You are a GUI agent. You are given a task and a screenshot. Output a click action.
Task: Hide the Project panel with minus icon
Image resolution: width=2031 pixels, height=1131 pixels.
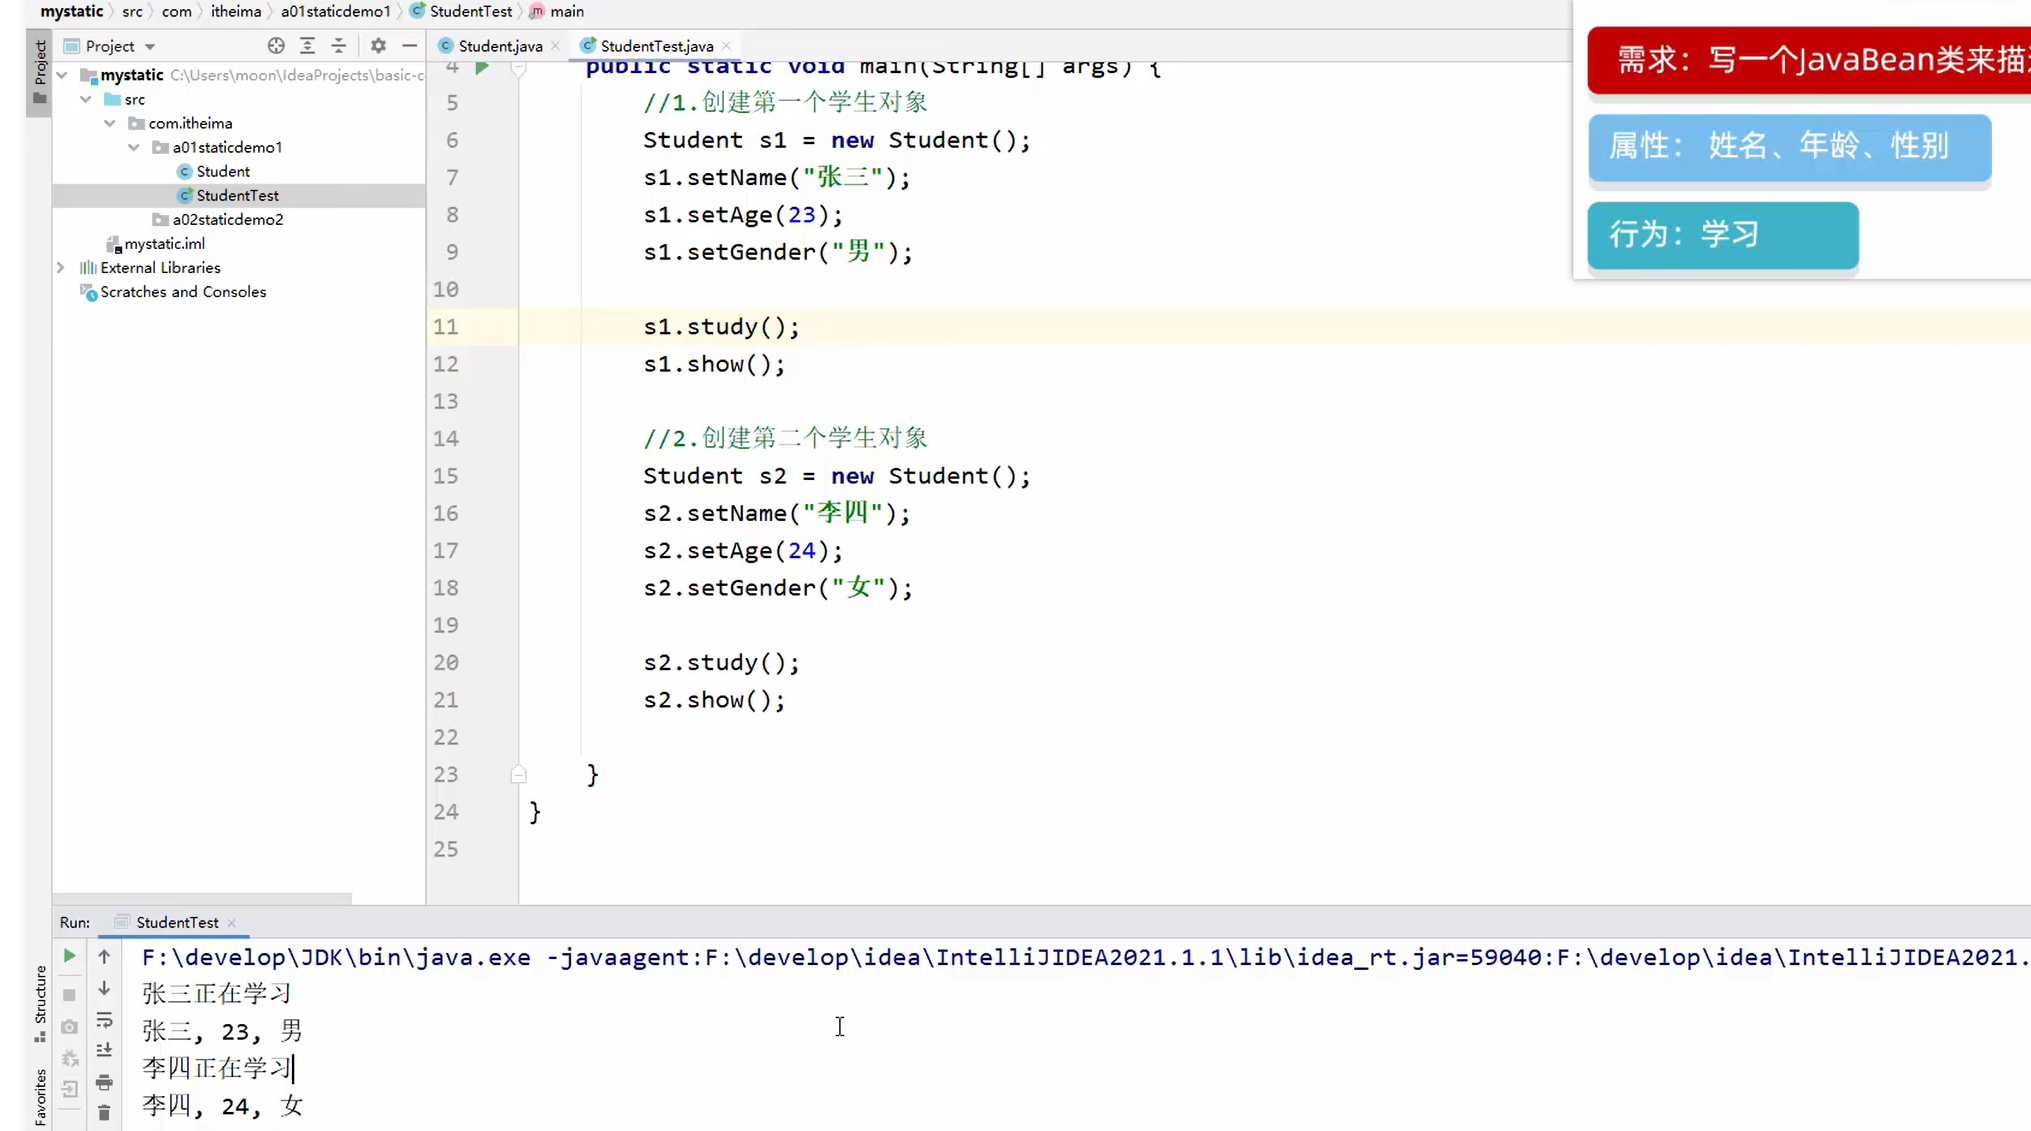coord(409,46)
